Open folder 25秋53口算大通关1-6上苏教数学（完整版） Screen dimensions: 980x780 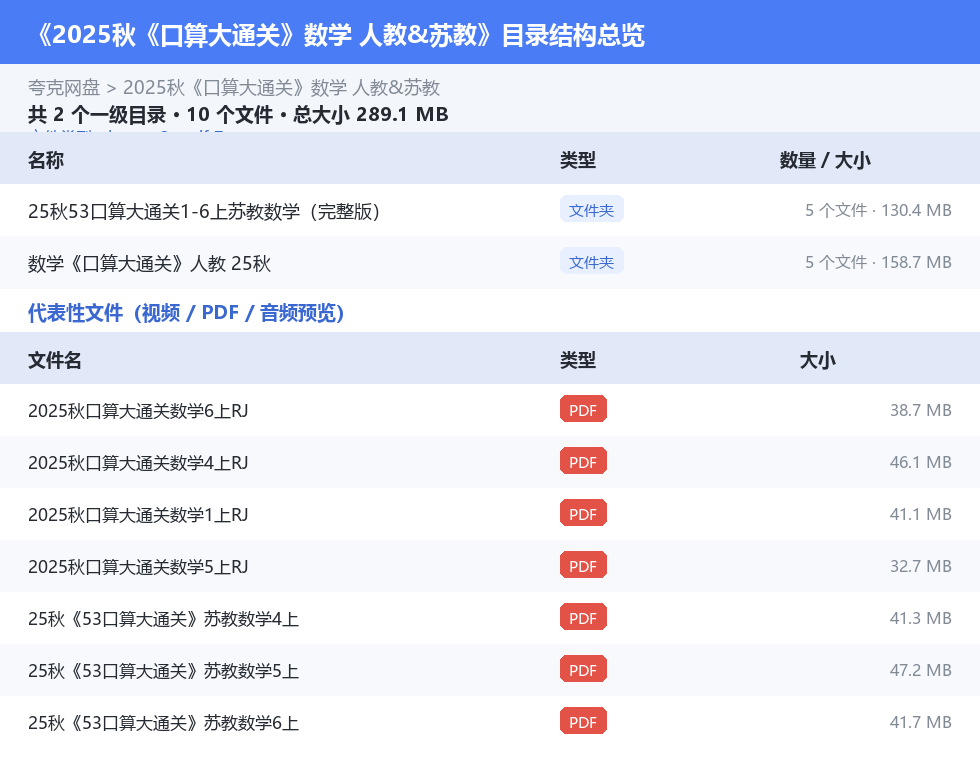click(x=204, y=211)
